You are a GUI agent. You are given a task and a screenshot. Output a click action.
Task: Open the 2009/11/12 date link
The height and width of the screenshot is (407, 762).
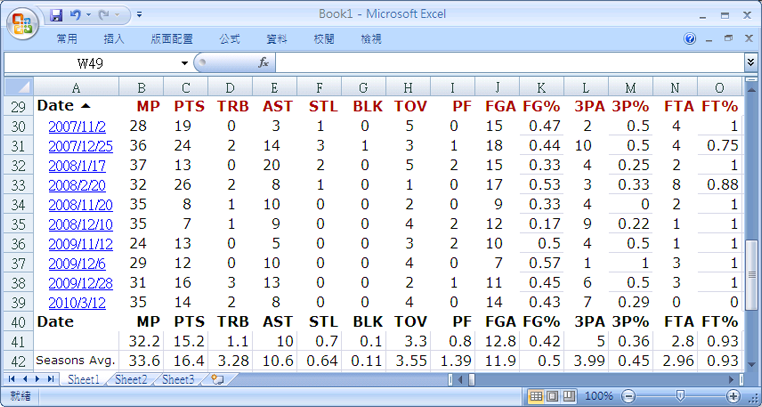81,244
